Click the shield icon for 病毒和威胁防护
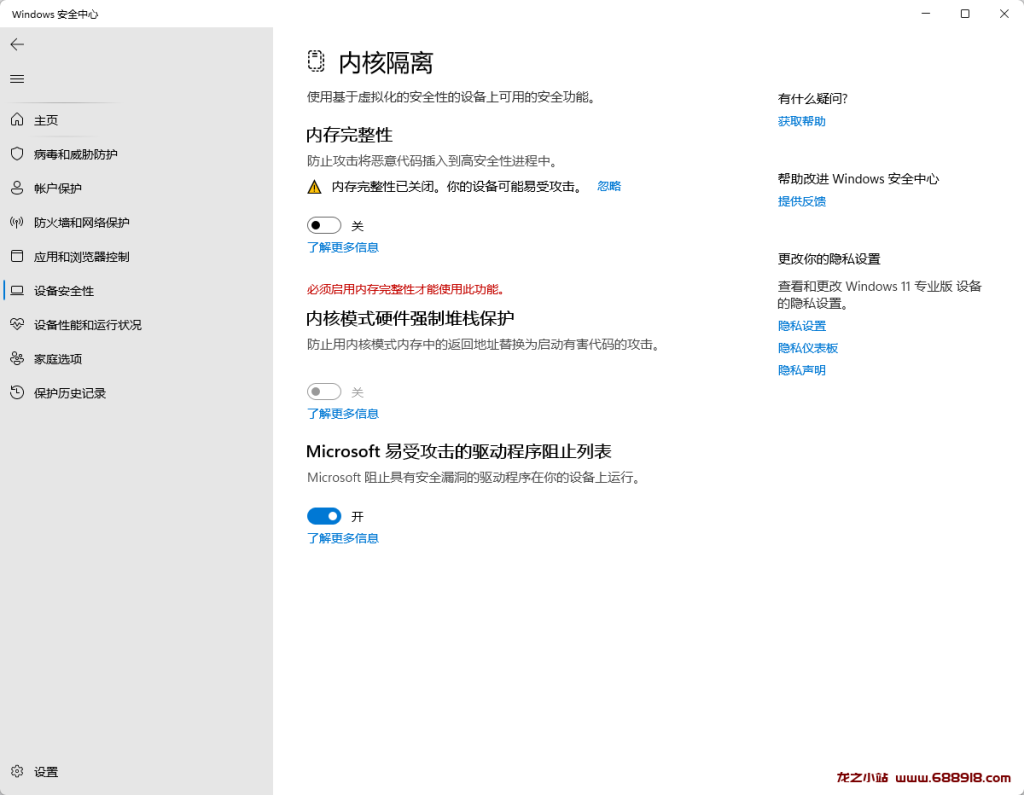Image resolution: width=1024 pixels, height=795 pixels. pos(17,154)
